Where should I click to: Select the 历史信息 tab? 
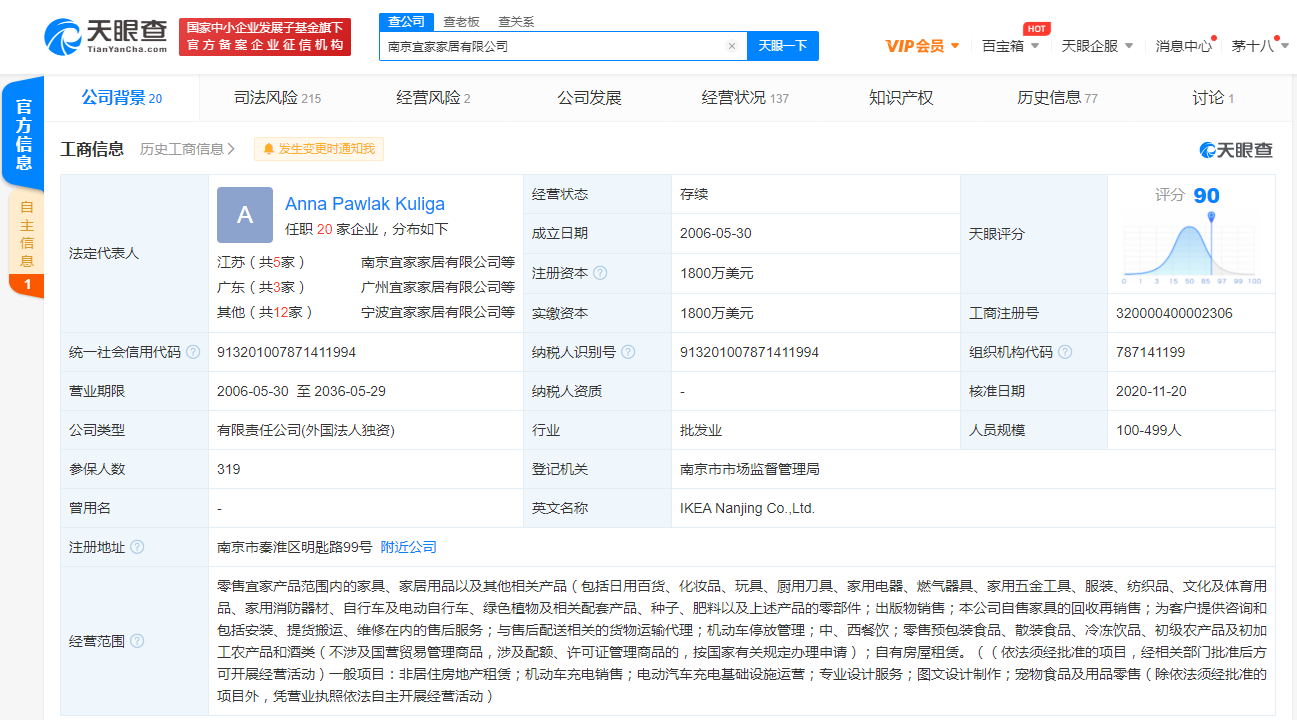tap(1057, 98)
